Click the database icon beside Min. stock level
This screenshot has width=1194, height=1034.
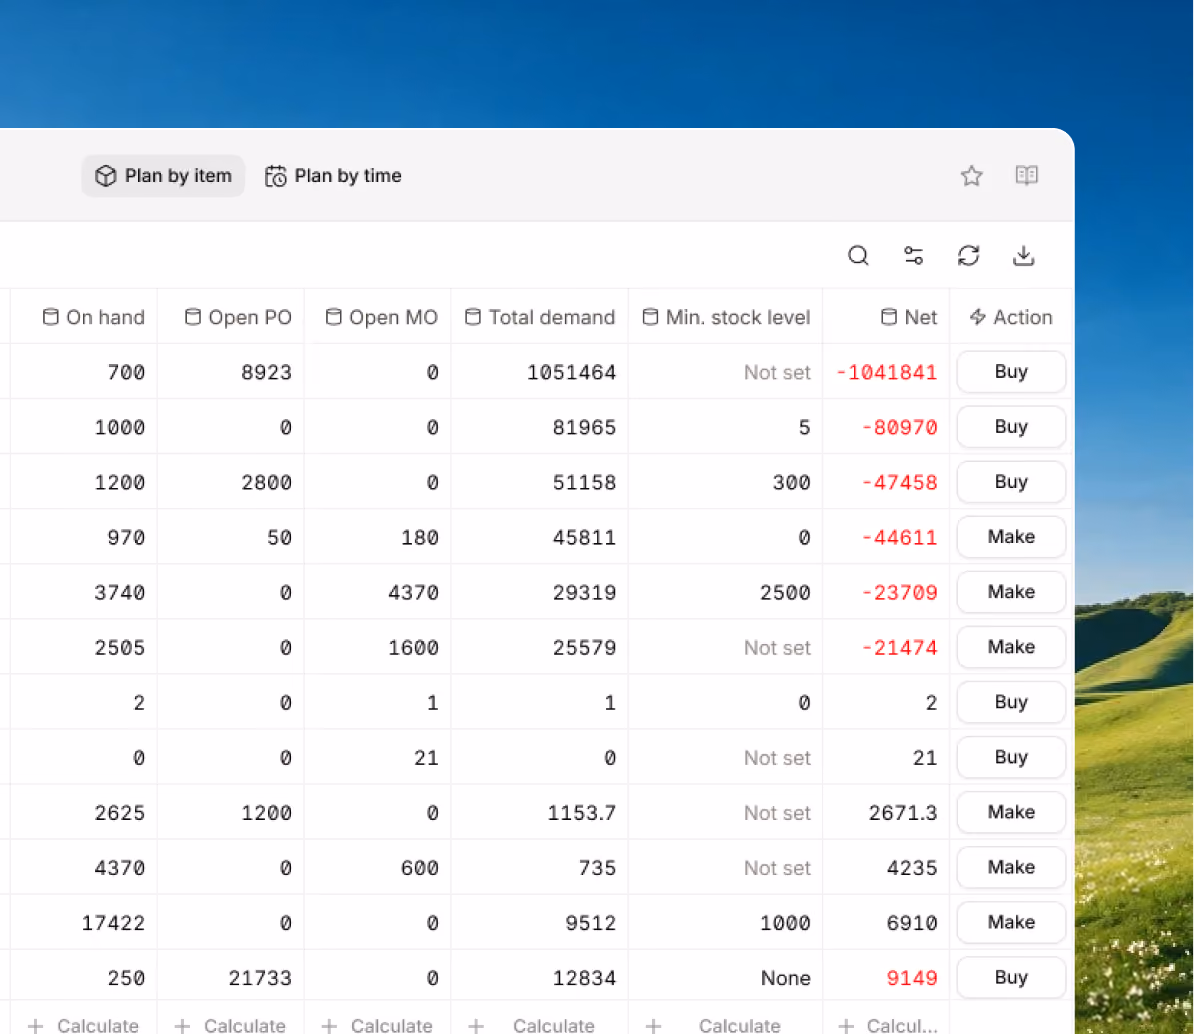pos(650,317)
